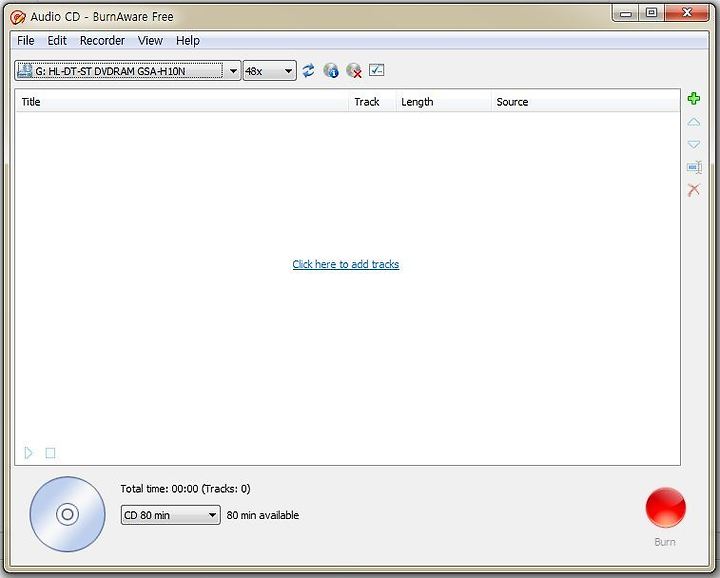Click the blue disc graphic
720x578 pixels.
[x=68, y=514]
